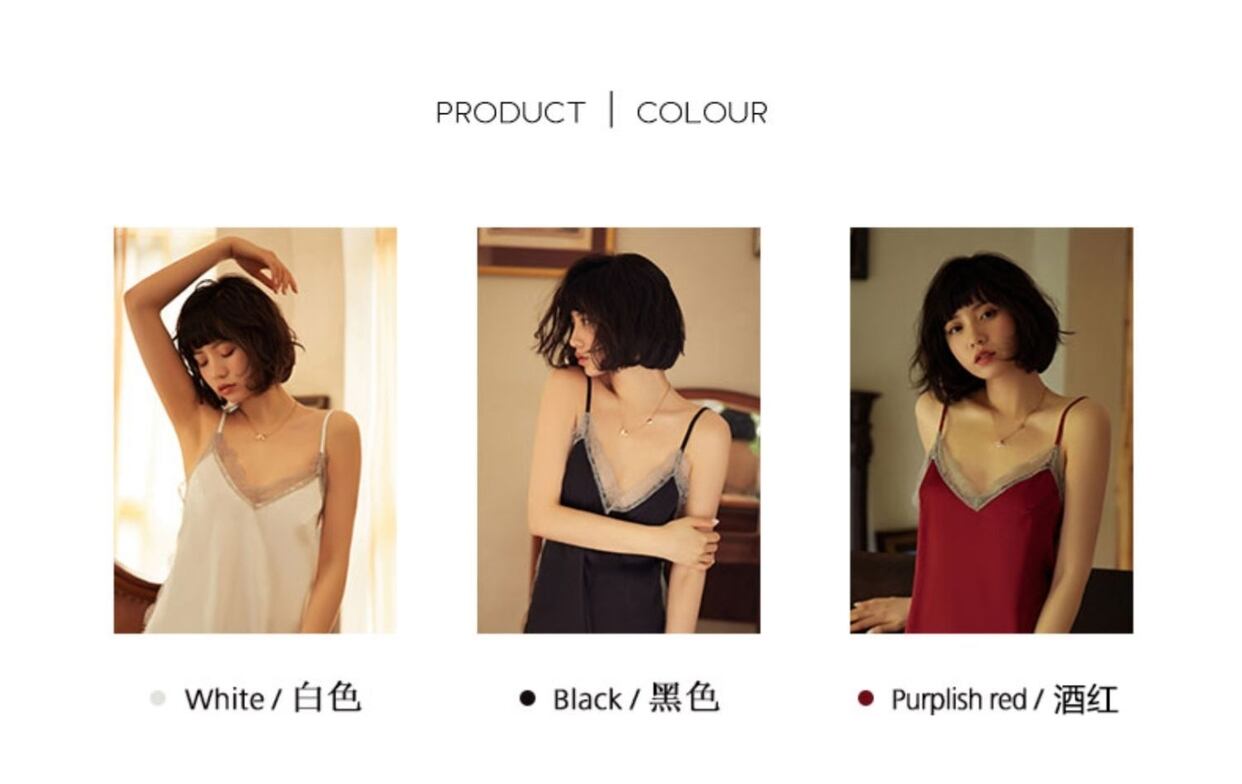Click the PRODUCT heading text
This screenshot has height=784, width=1242.
pyautogui.click(x=510, y=112)
